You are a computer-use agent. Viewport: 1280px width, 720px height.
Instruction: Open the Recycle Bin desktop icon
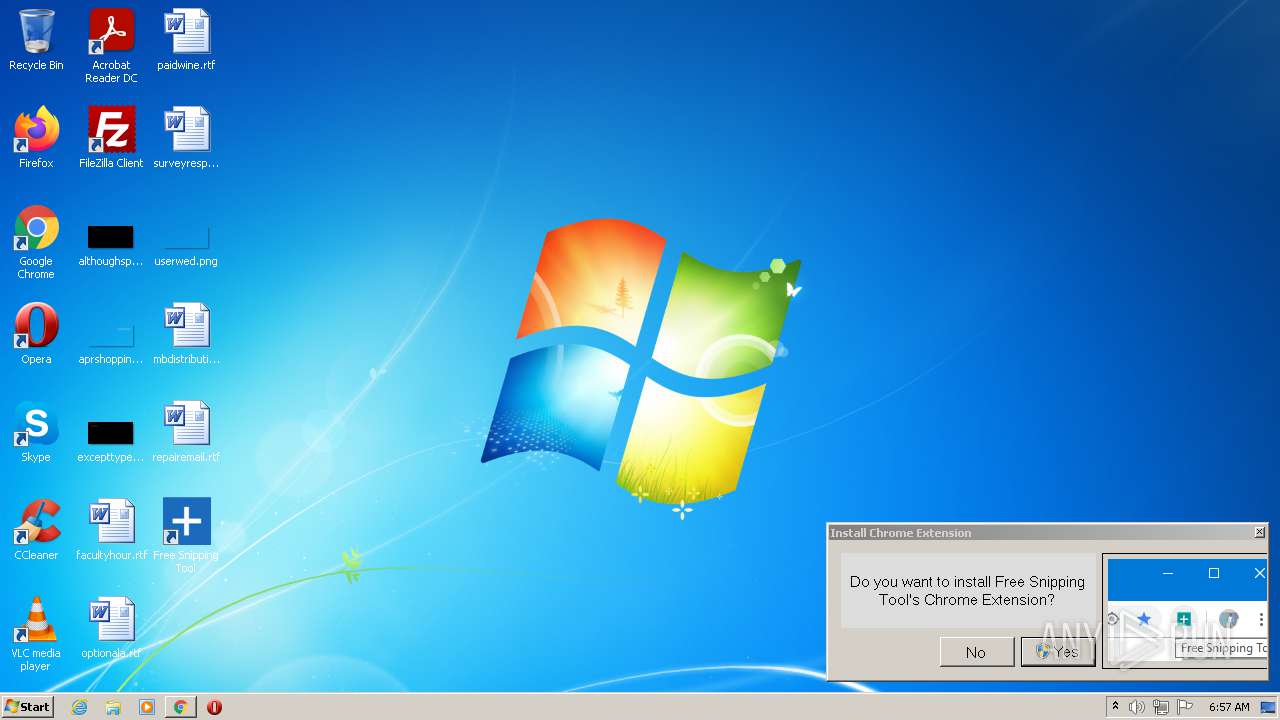36,40
